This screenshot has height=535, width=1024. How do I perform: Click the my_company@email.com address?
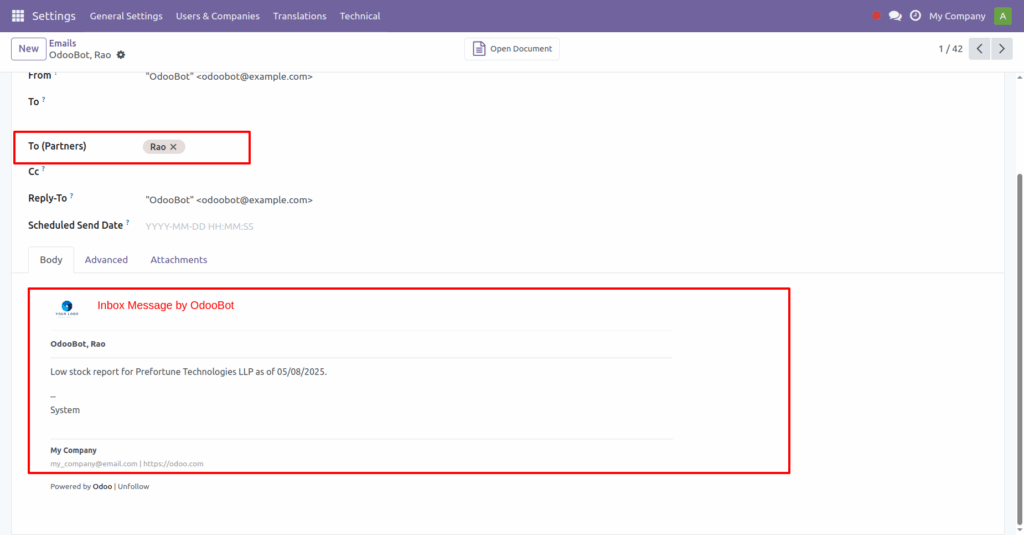(94, 464)
